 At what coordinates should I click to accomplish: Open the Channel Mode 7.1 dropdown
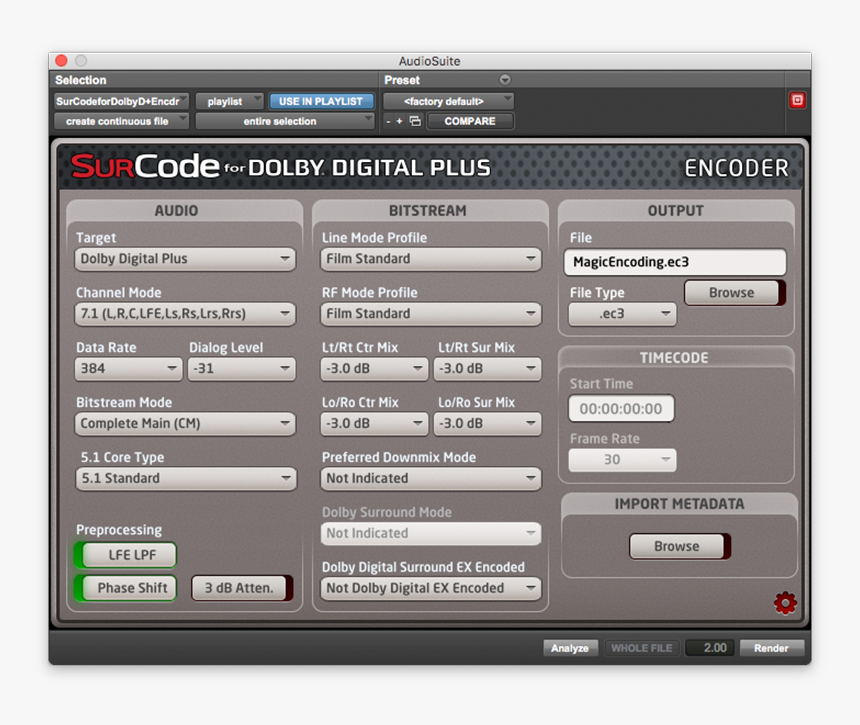point(185,314)
